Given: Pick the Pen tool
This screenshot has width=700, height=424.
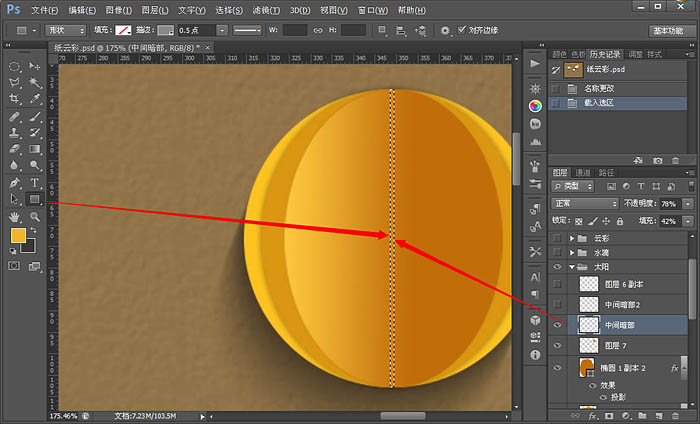Looking at the screenshot, I should [14, 183].
